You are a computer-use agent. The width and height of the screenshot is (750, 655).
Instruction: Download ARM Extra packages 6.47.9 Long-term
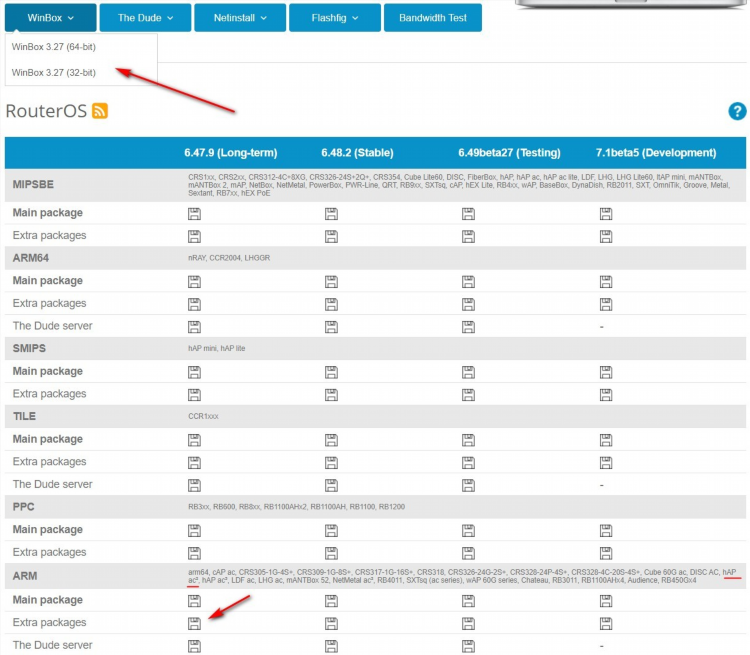(194, 623)
